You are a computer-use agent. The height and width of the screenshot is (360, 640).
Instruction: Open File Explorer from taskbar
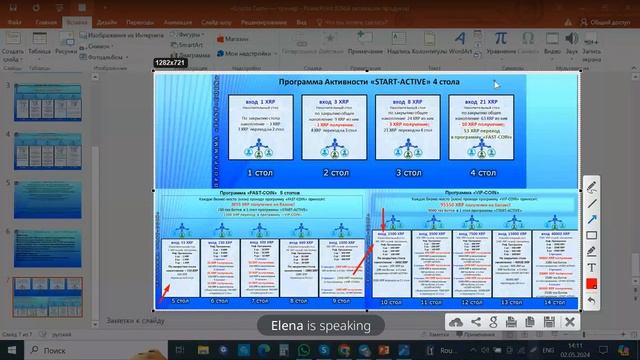point(203,350)
